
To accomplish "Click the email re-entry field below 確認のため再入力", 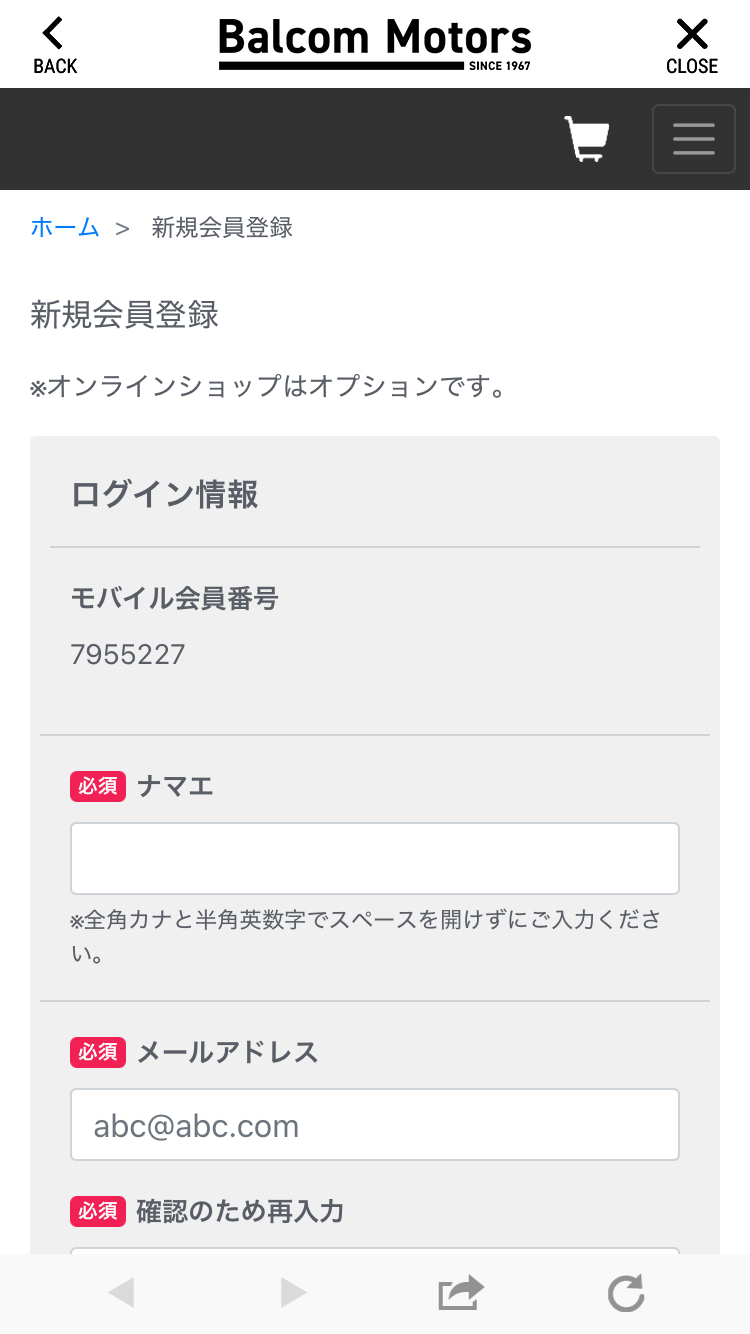I will tap(375, 1251).
